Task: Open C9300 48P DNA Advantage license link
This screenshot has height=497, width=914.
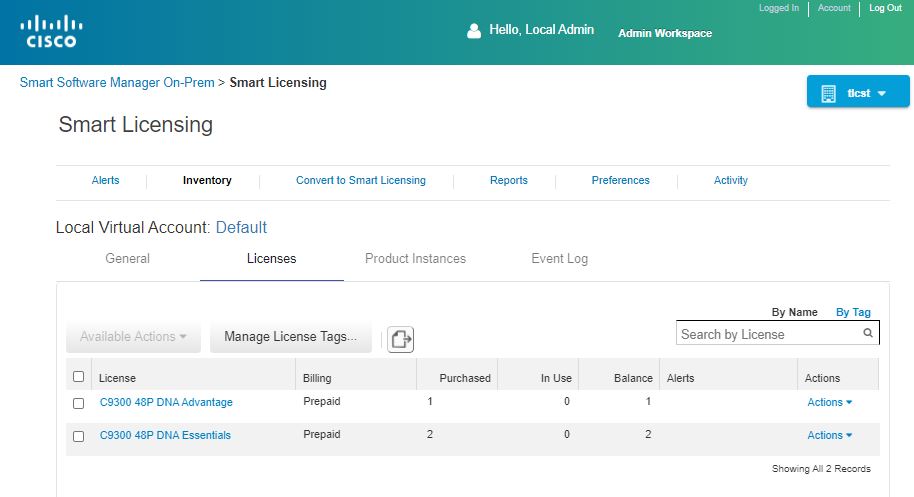Action: (x=166, y=402)
